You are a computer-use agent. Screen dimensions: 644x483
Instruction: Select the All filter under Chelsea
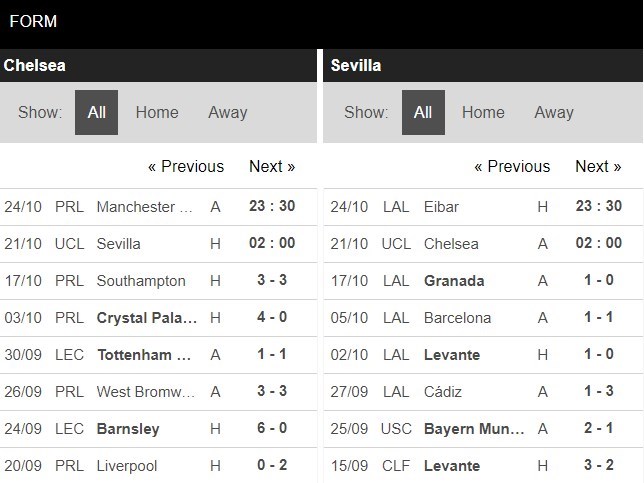[x=97, y=113]
